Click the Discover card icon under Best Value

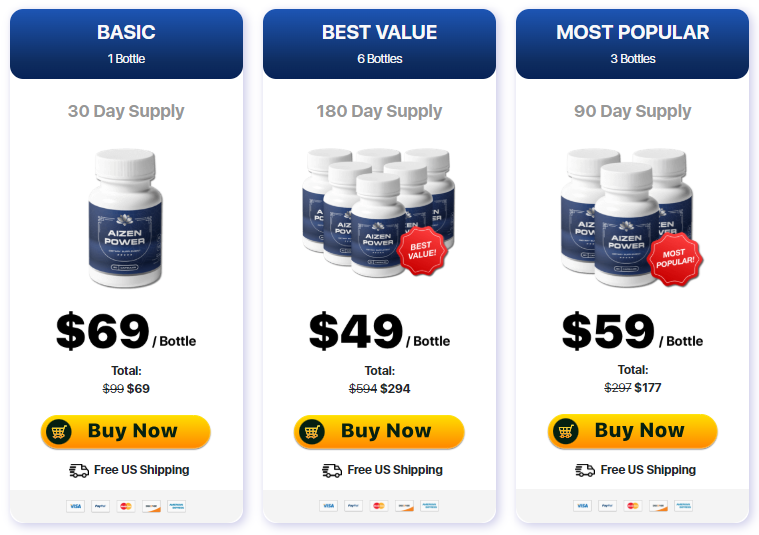point(404,506)
